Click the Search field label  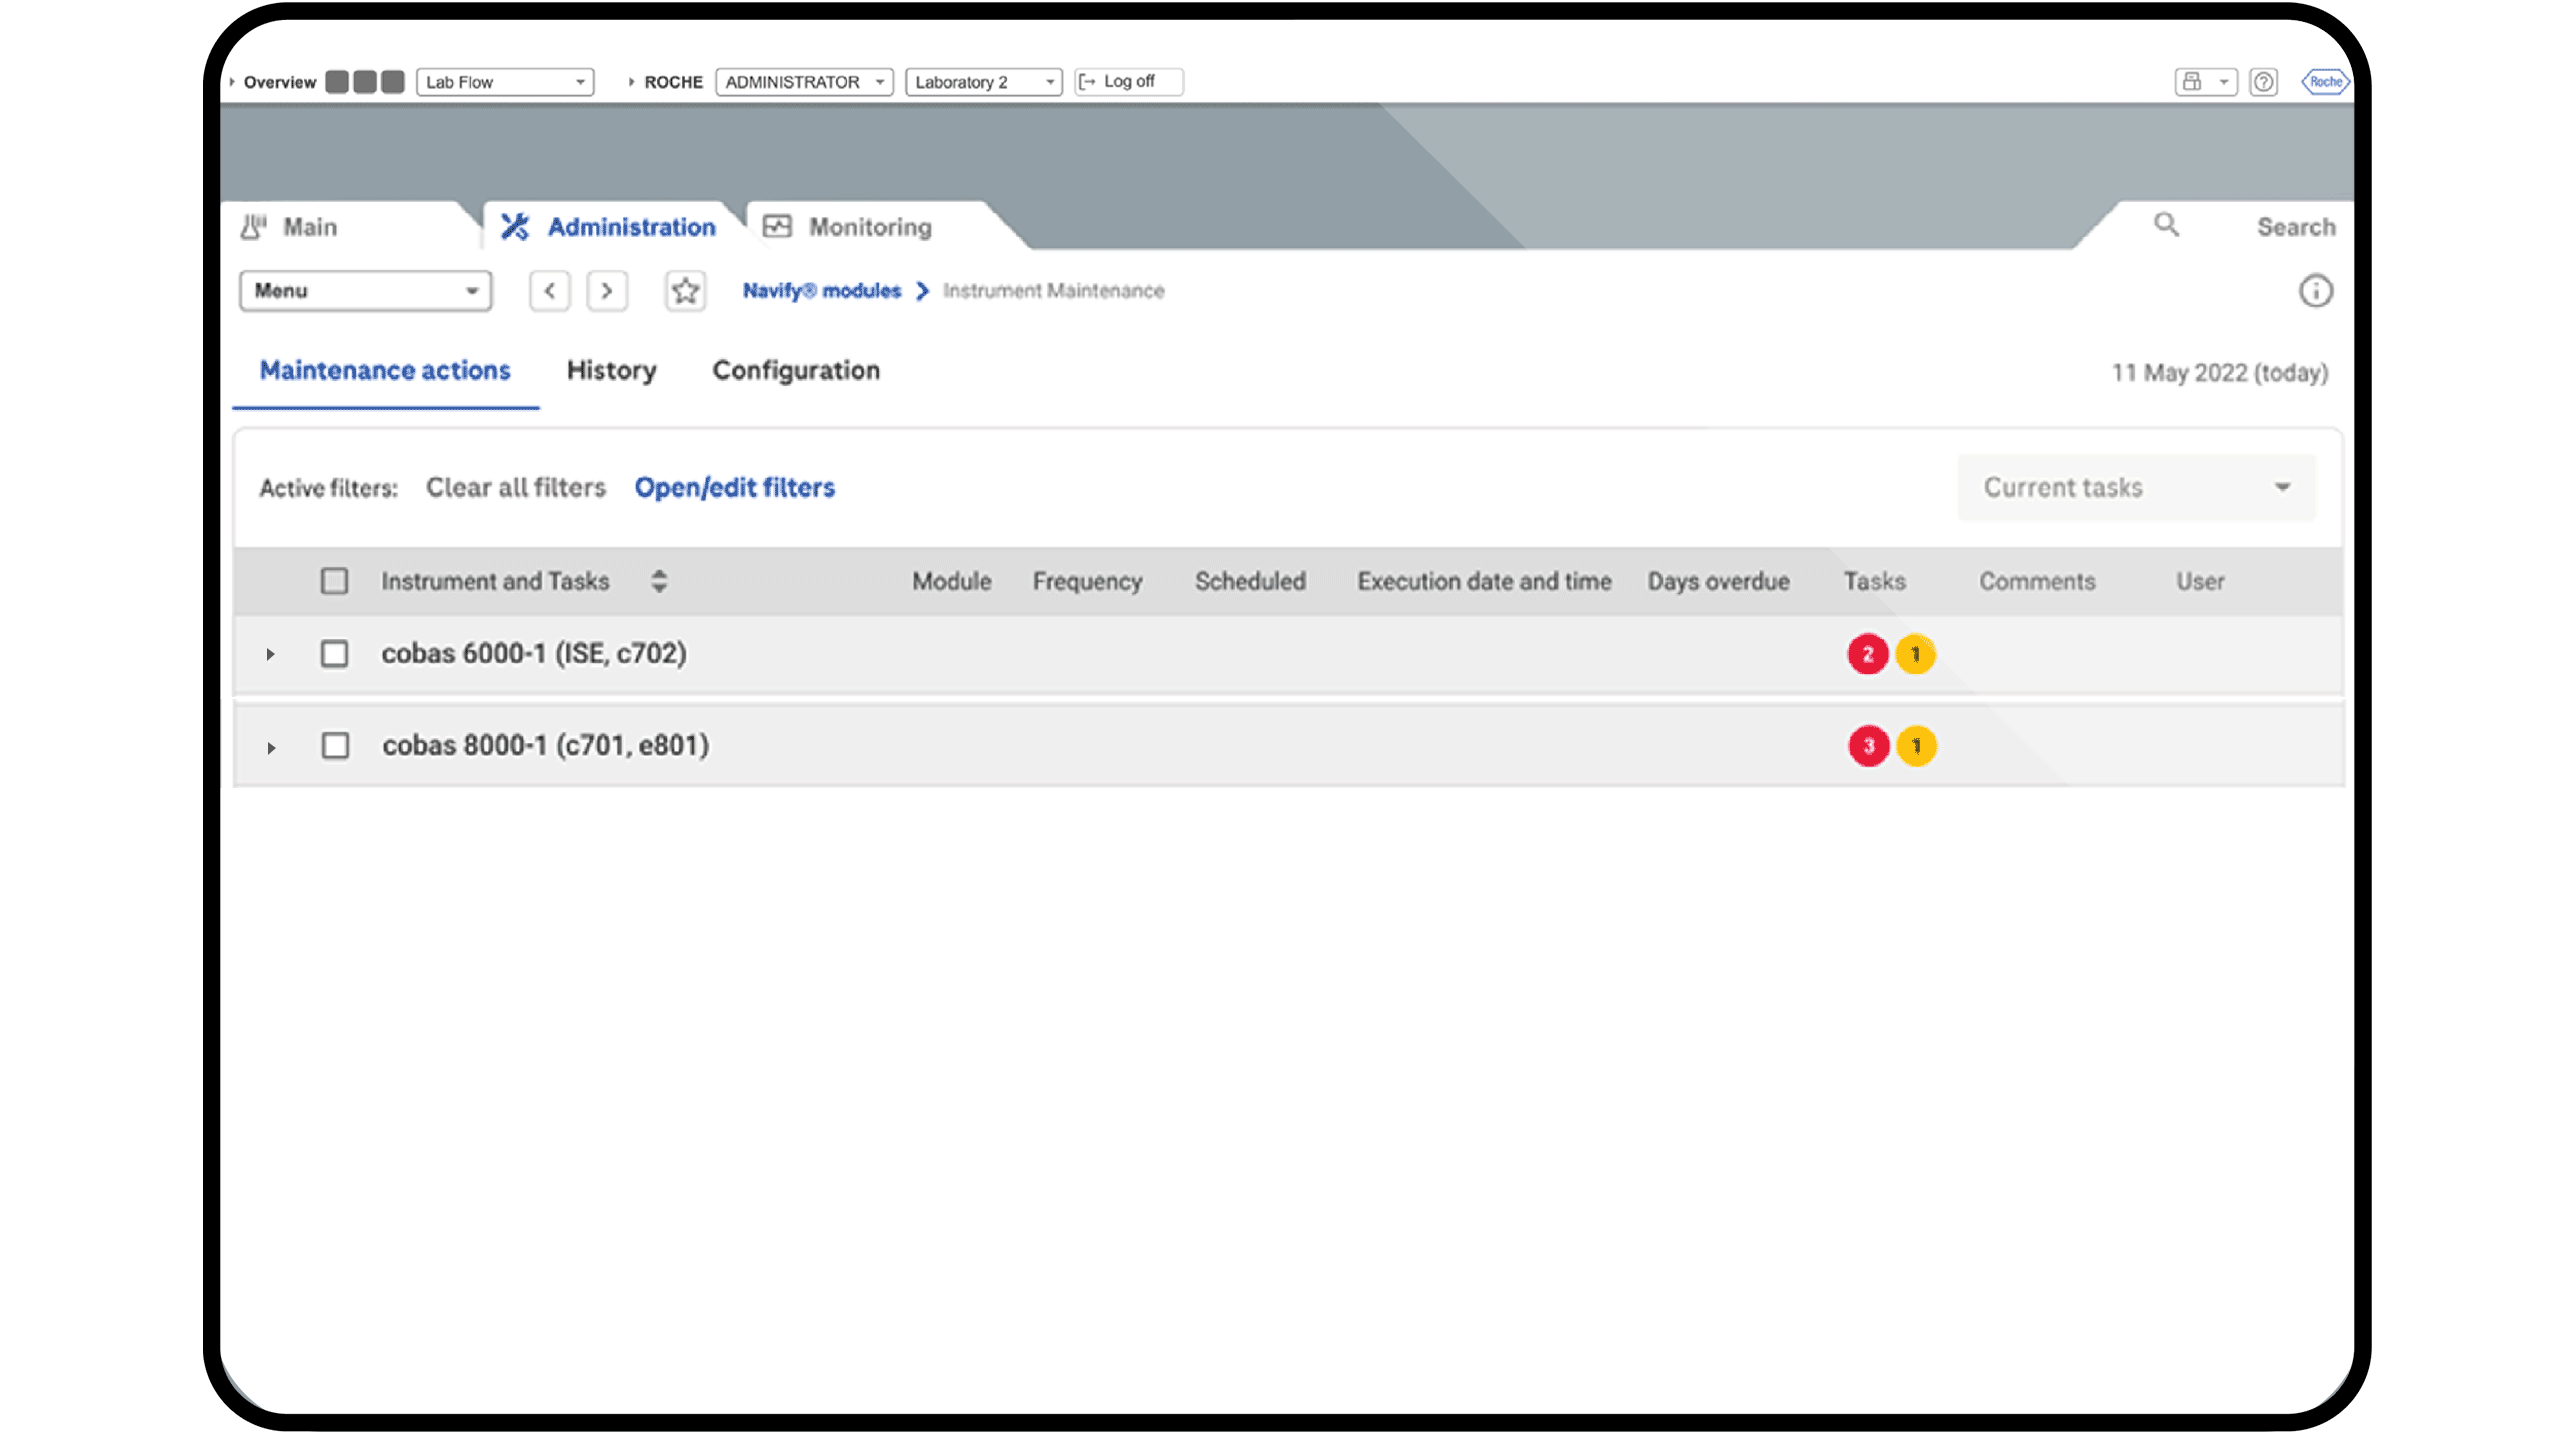point(2296,227)
